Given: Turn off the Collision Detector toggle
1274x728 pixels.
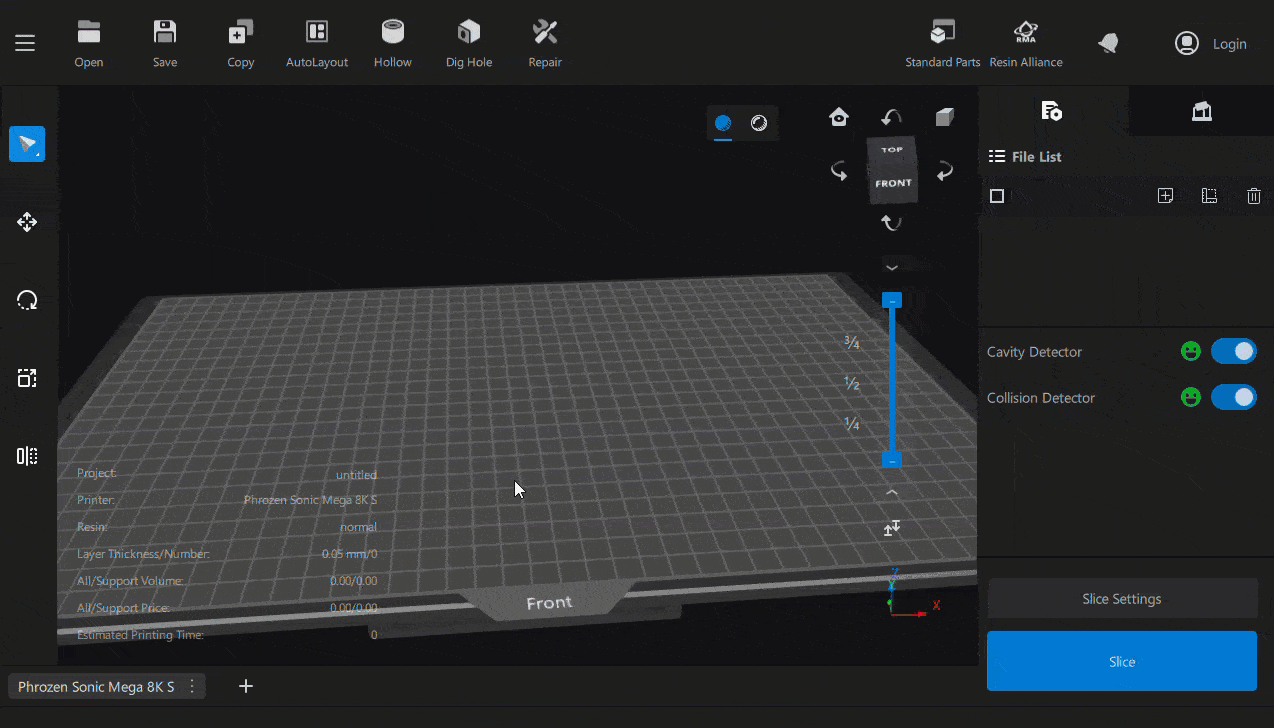Looking at the screenshot, I should point(1233,397).
